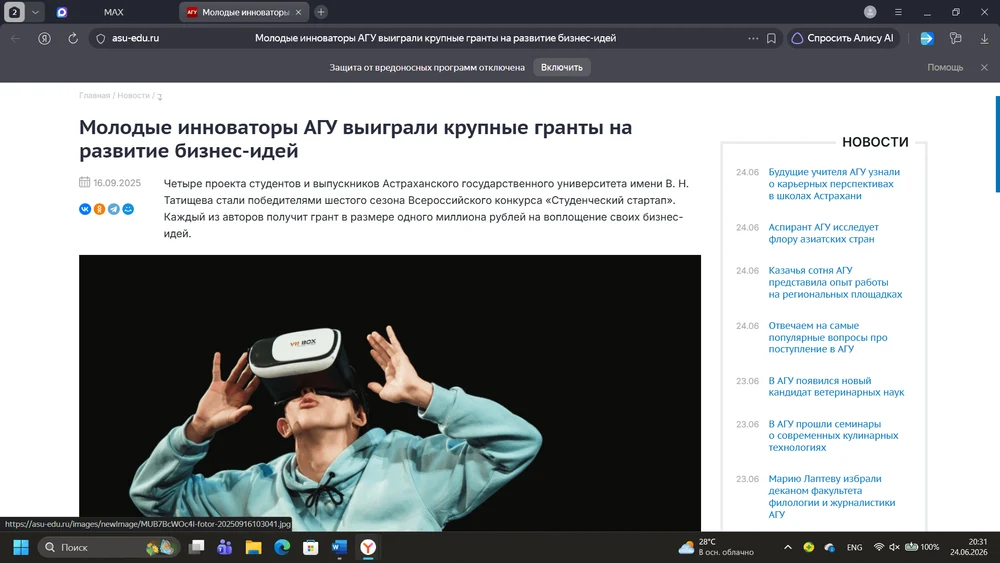This screenshot has width=1000, height=563.
Task: Switch to the MAX tab
Action: (x=114, y=12)
